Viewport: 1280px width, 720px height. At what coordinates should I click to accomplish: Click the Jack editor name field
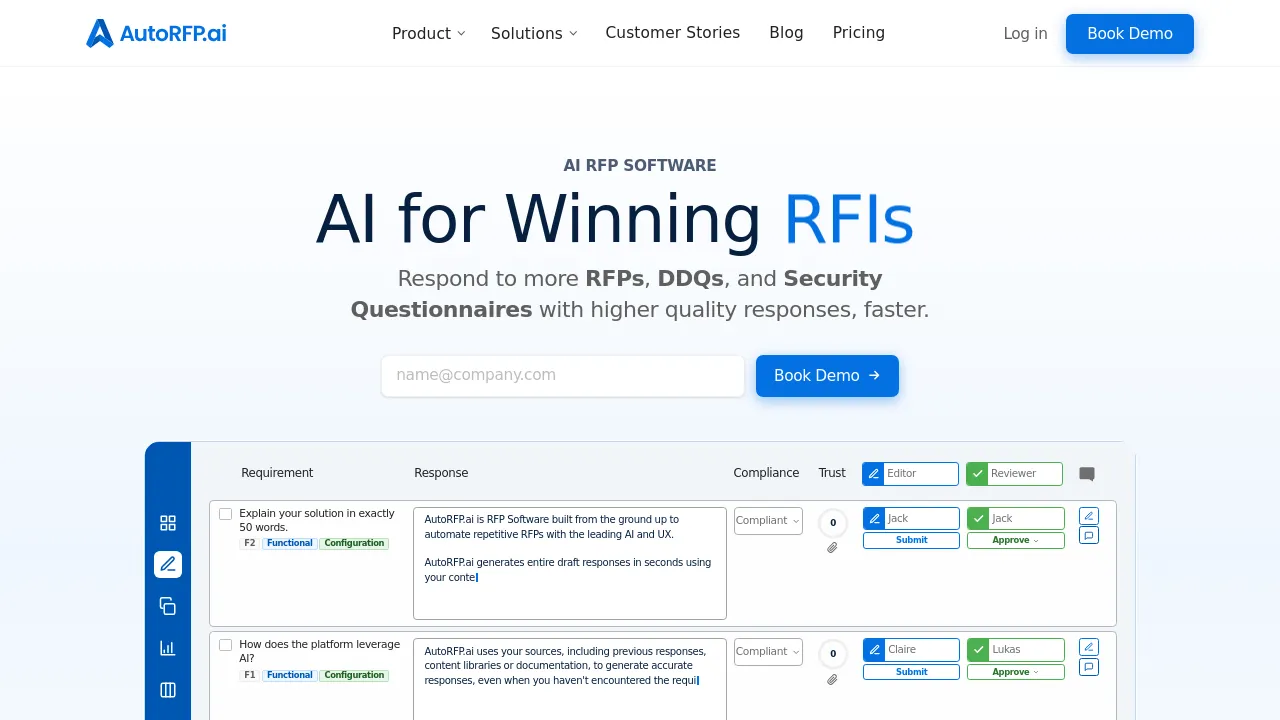click(x=922, y=519)
